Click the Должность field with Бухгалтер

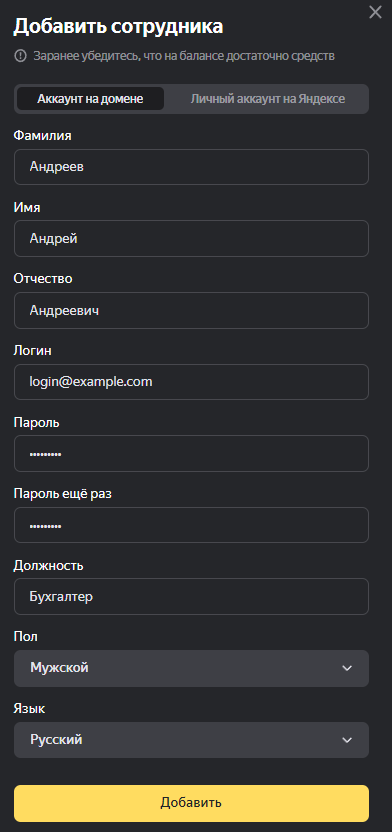click(x=191, y=596)
